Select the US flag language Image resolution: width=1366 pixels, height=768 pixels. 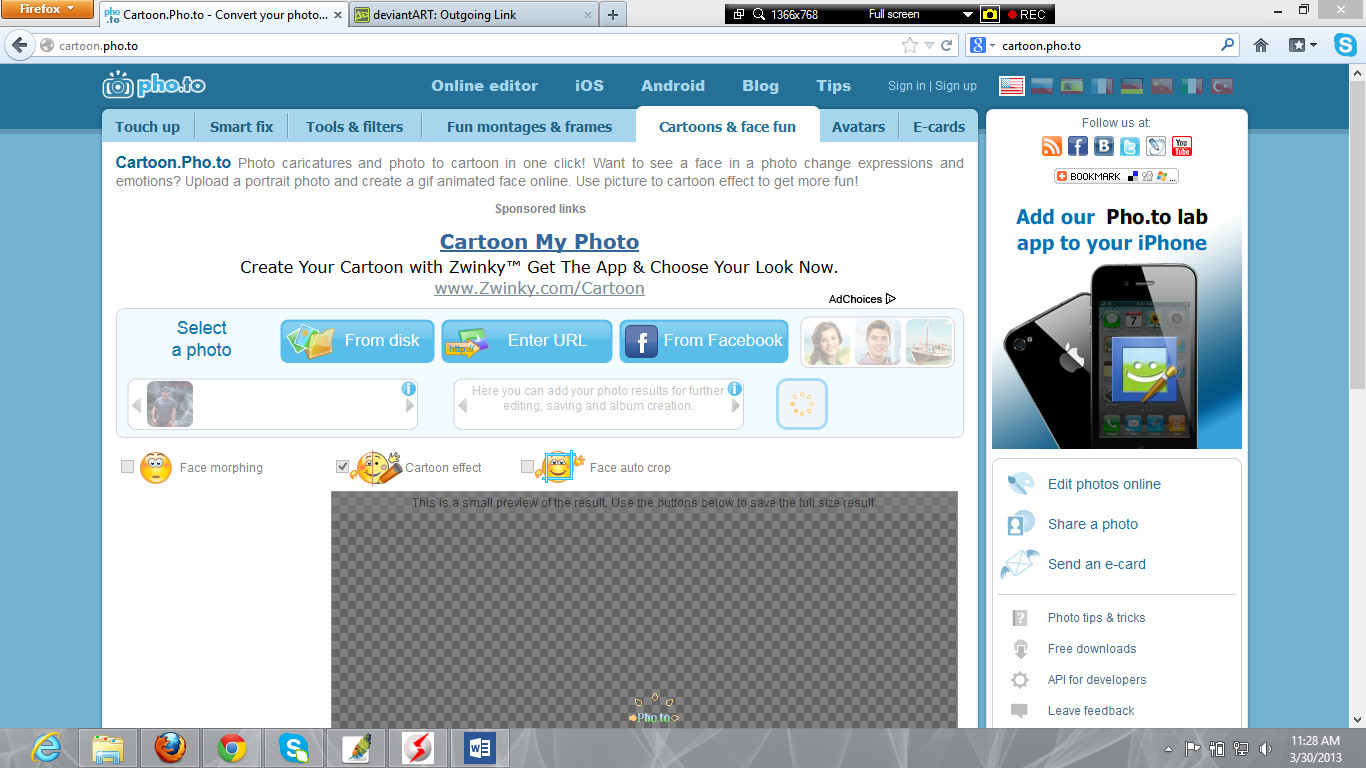pos(1012,86)
